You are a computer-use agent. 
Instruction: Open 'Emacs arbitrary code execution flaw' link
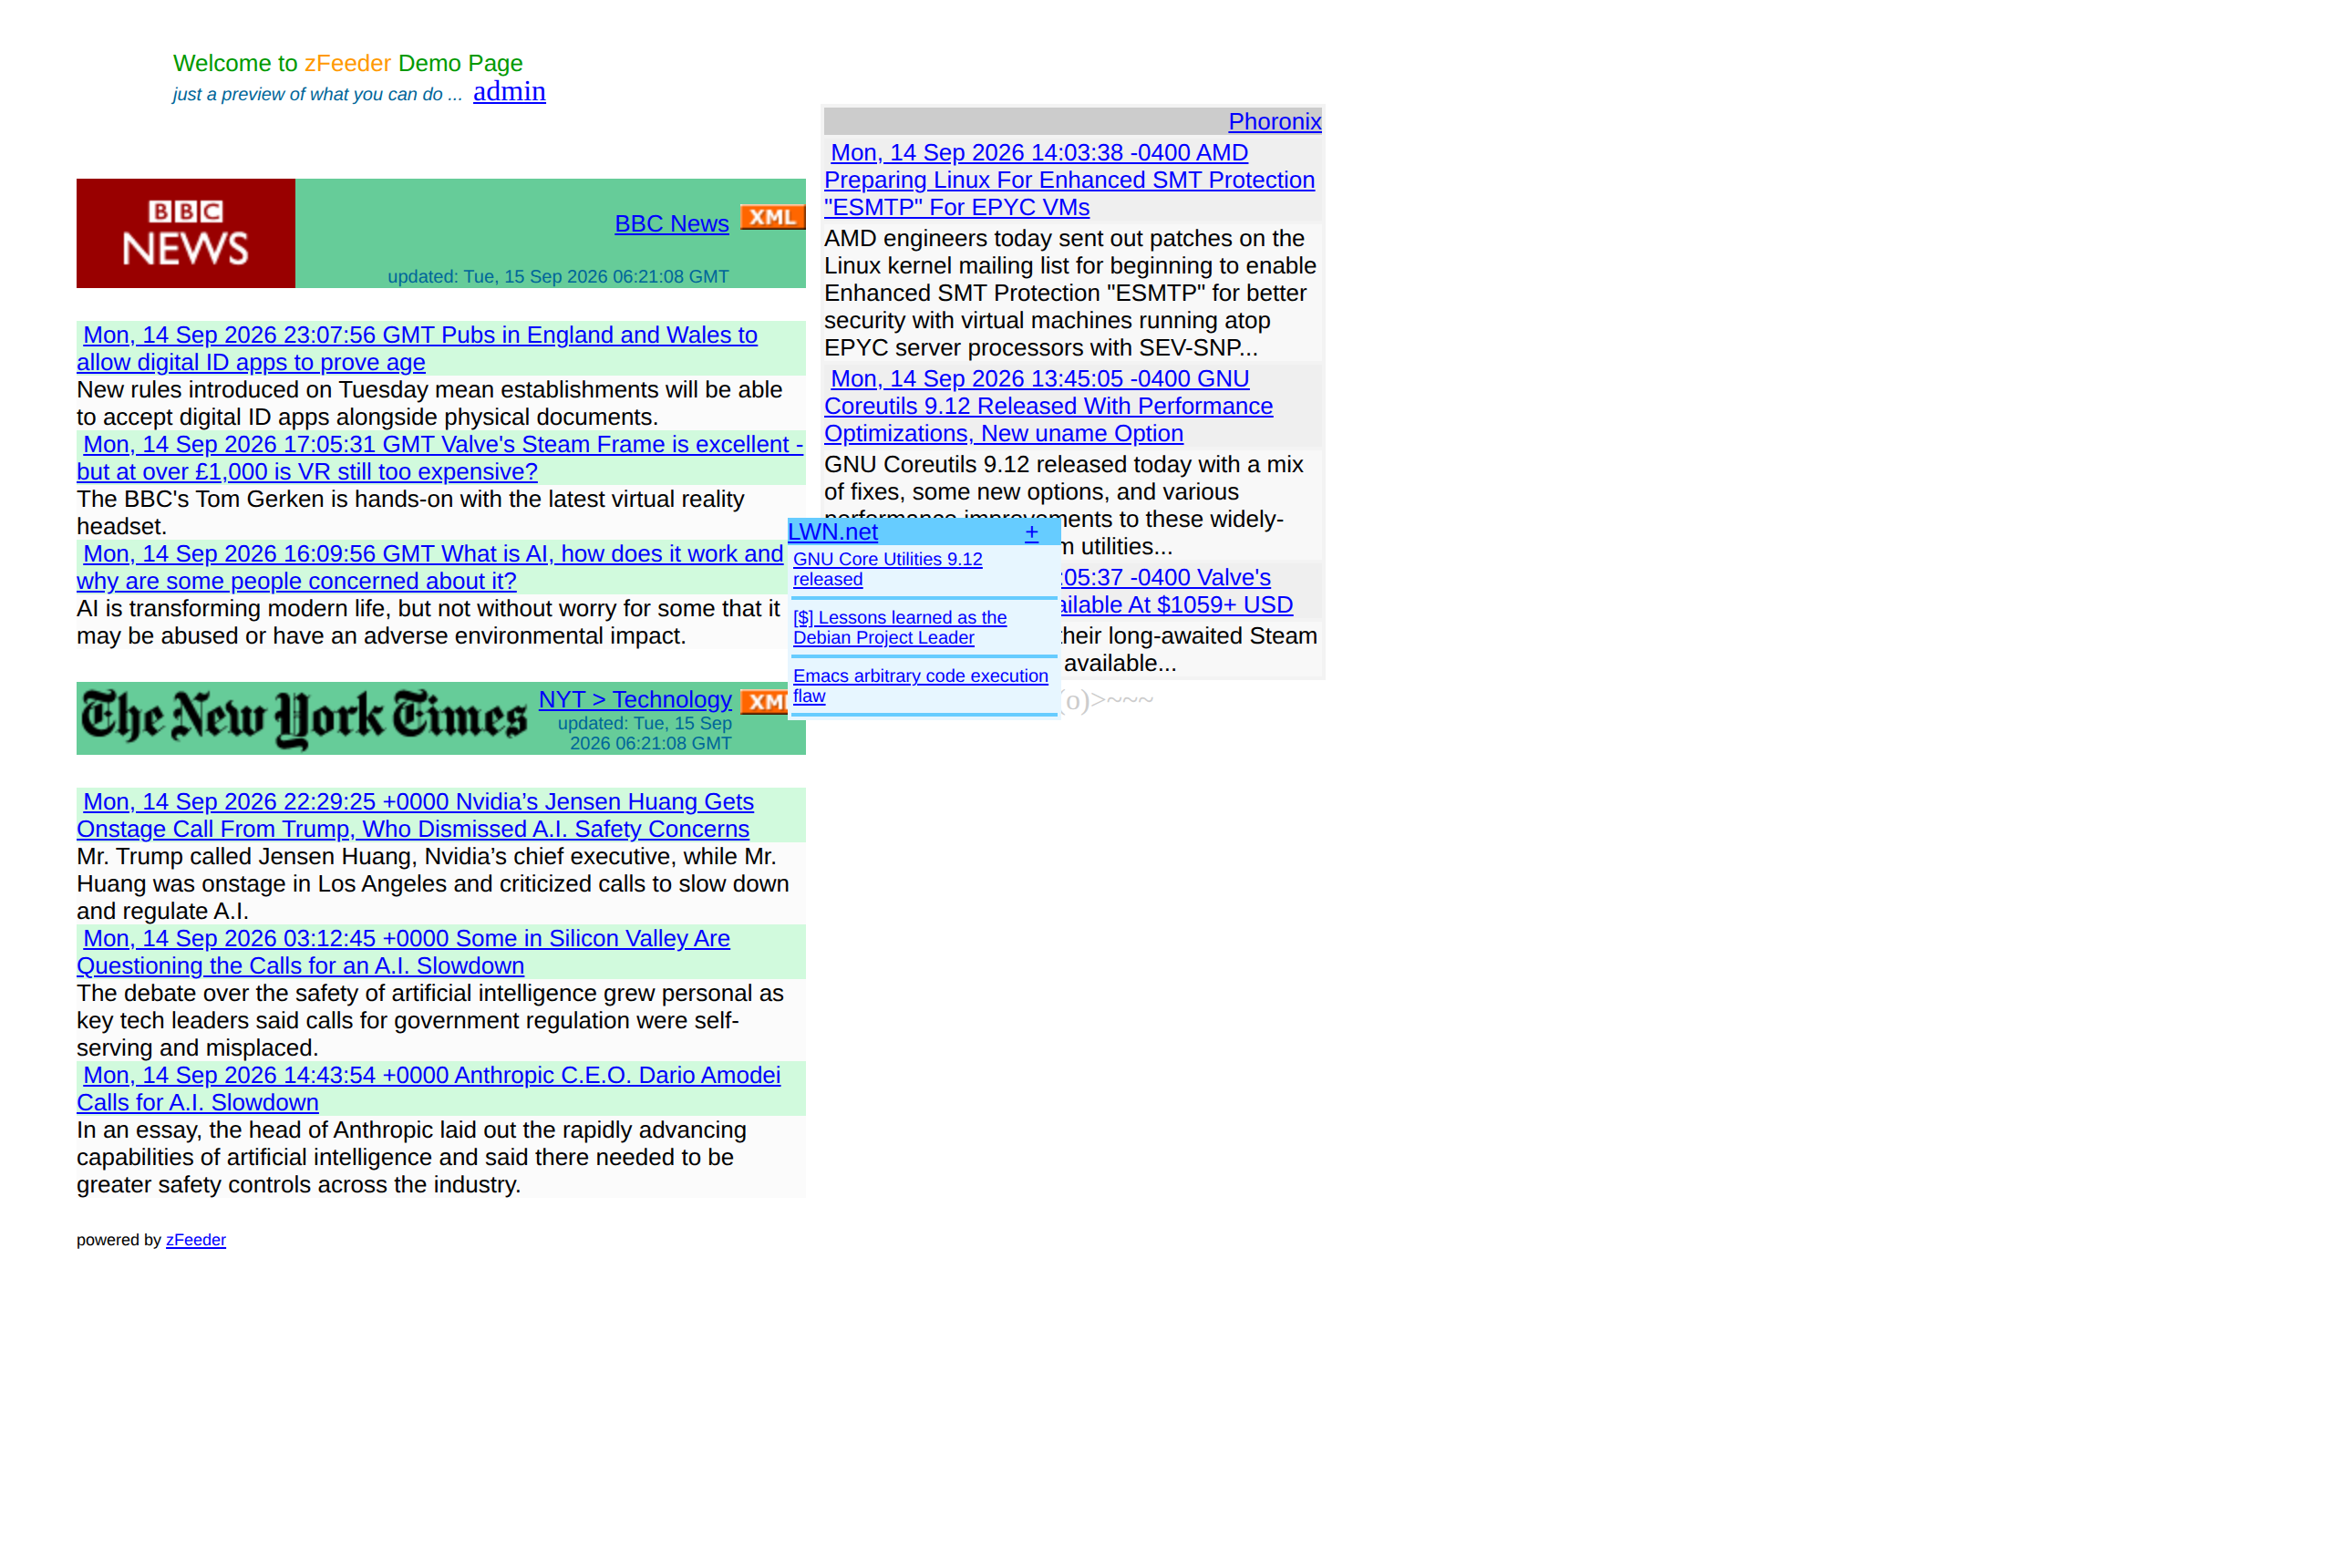point(920,686)
